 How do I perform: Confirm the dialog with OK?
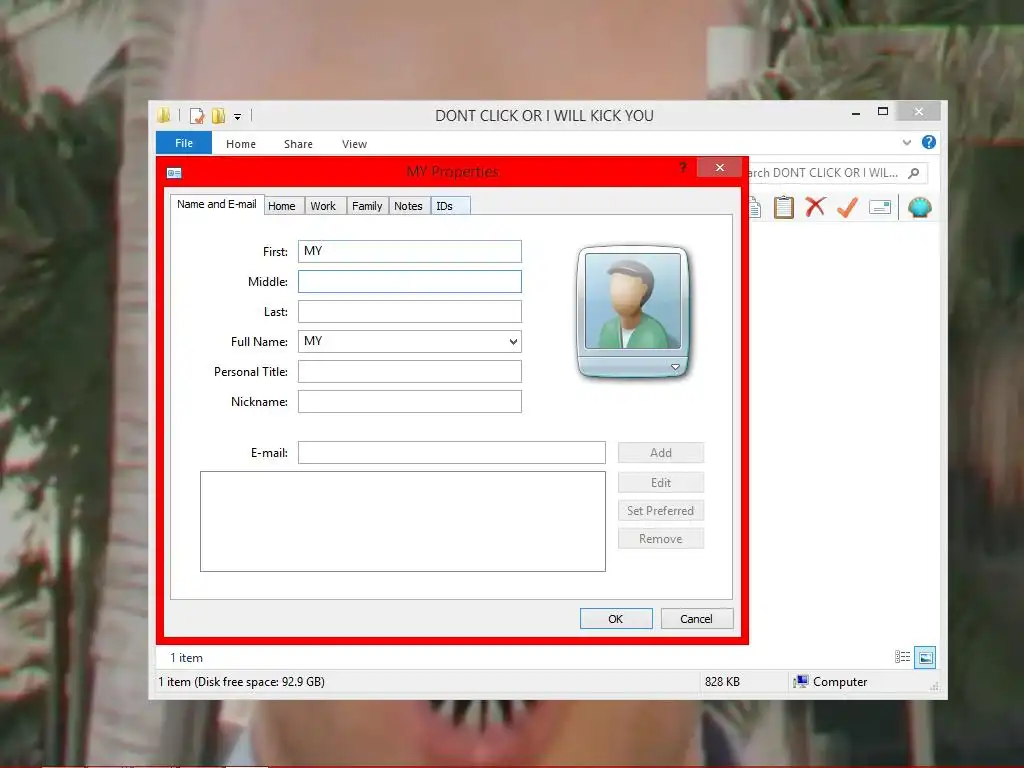616,618
